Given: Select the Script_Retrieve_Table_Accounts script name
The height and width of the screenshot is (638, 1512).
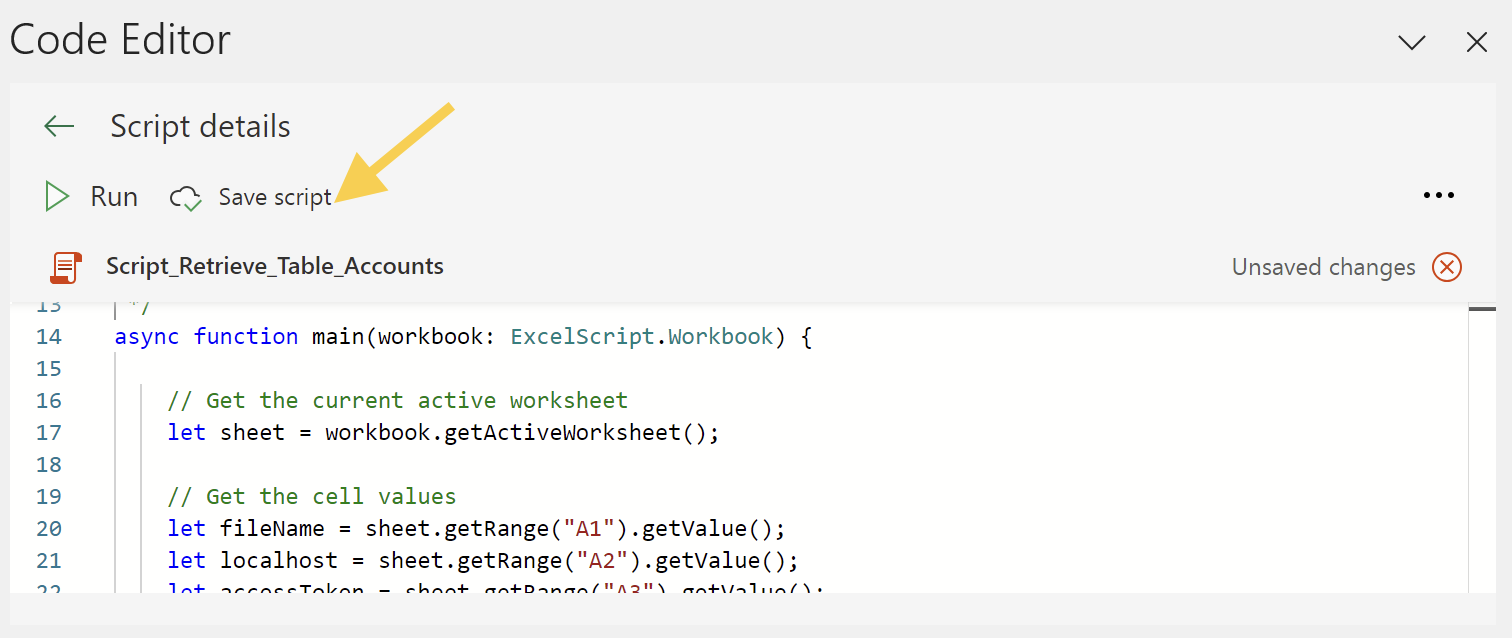Looking at the screenshot, I should pos(275,266).
